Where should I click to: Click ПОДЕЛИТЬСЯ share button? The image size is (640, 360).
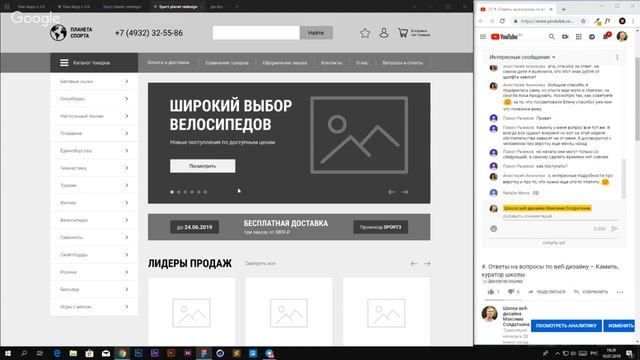[x=547, y=292]
